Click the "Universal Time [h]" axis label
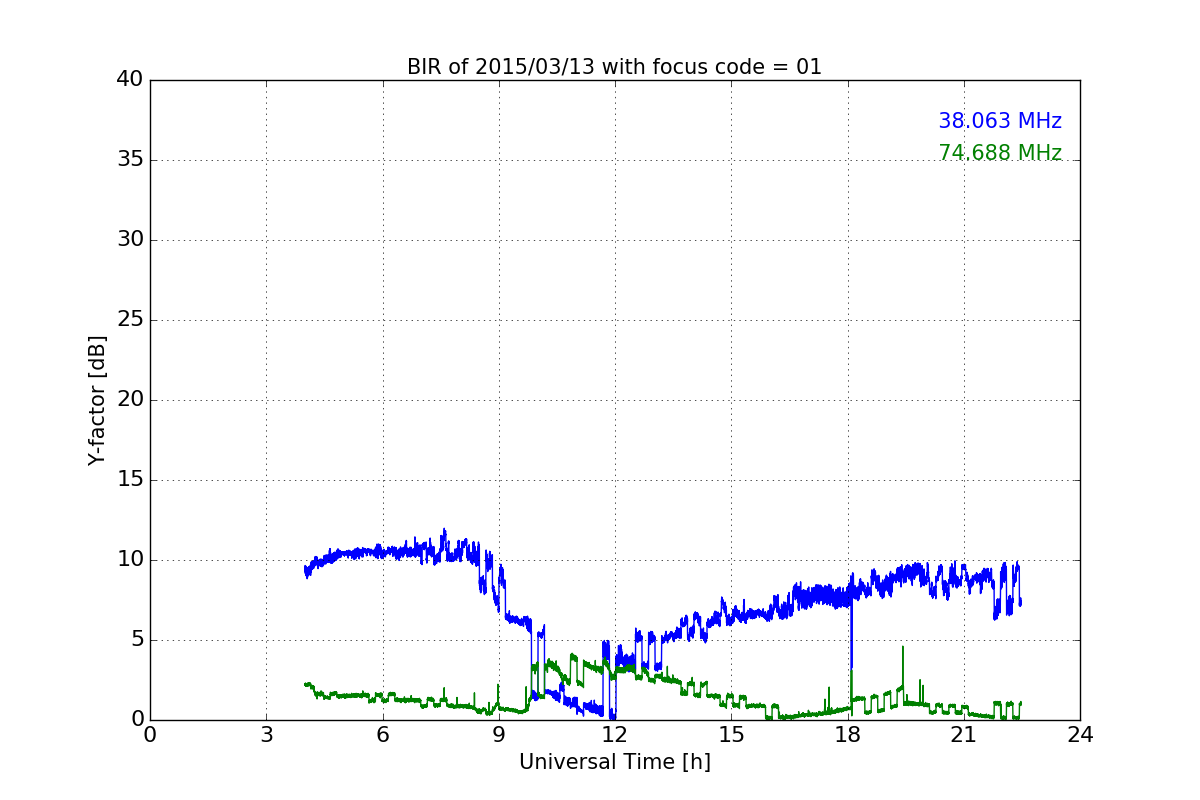This screenshot has width=1200, height=800. click(x=615, y=762)
